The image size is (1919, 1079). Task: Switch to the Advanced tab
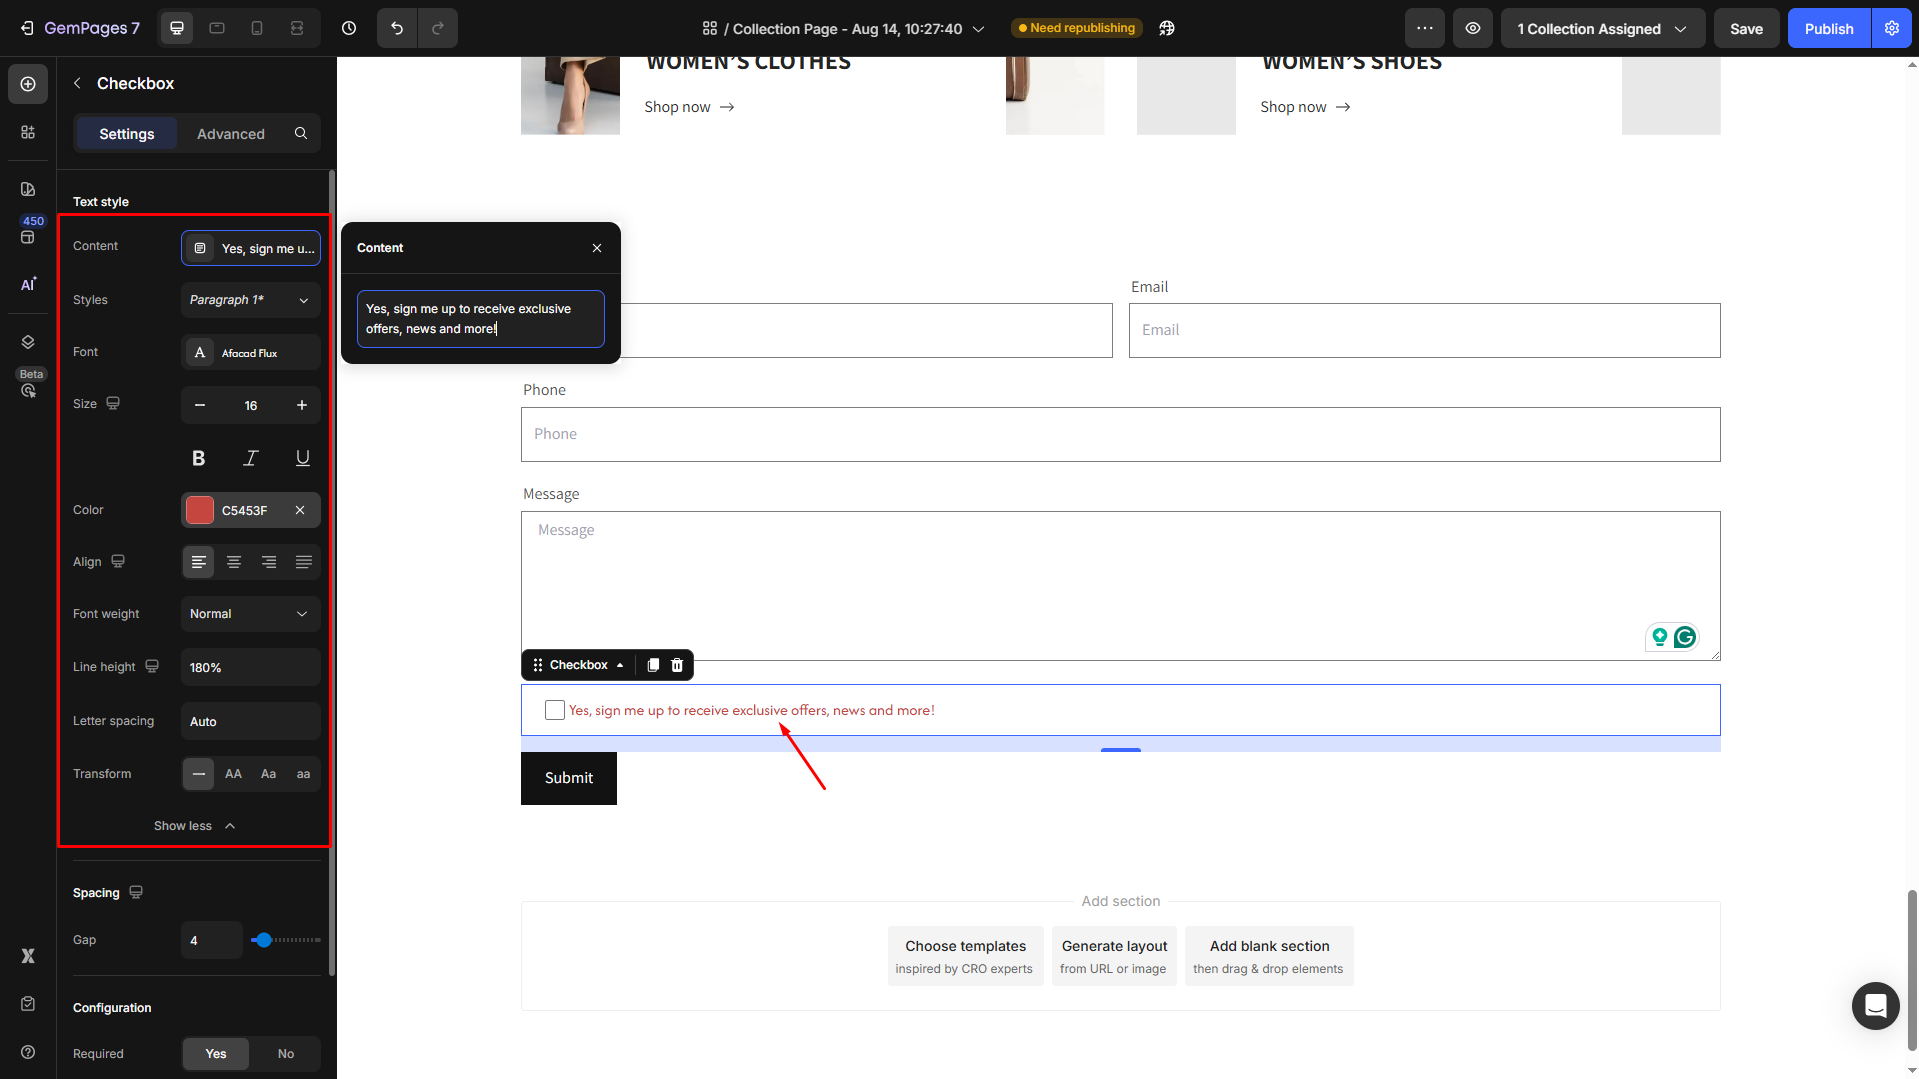(x=230, y=134)
